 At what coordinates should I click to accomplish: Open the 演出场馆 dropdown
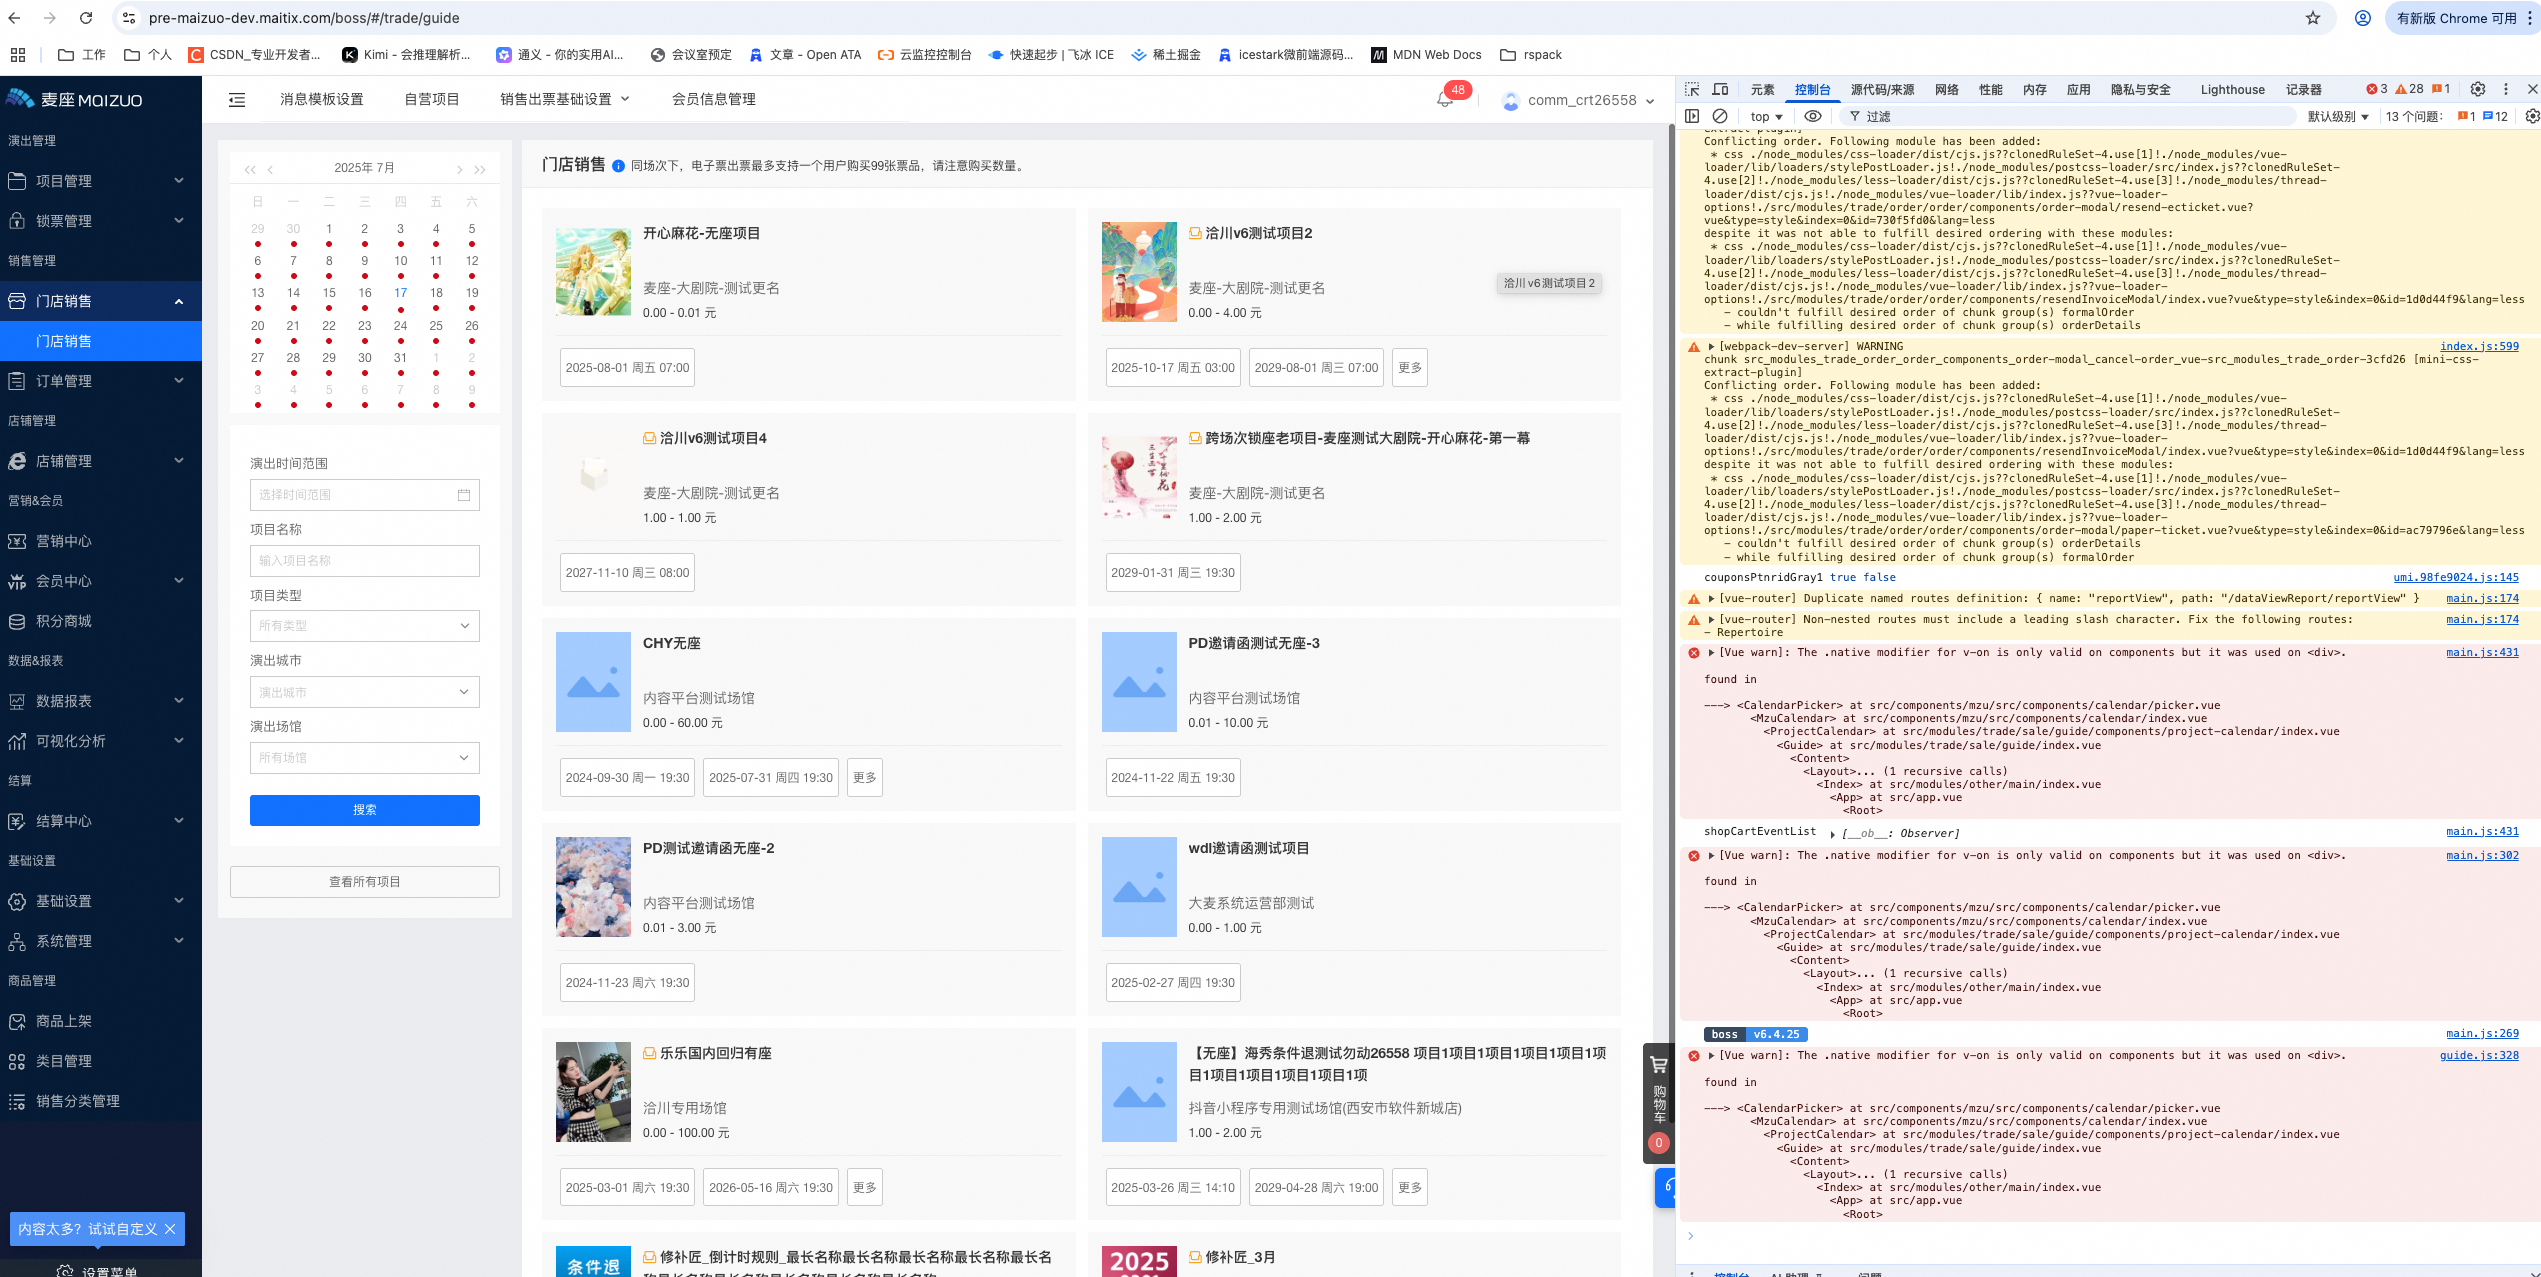pos(364,758)
